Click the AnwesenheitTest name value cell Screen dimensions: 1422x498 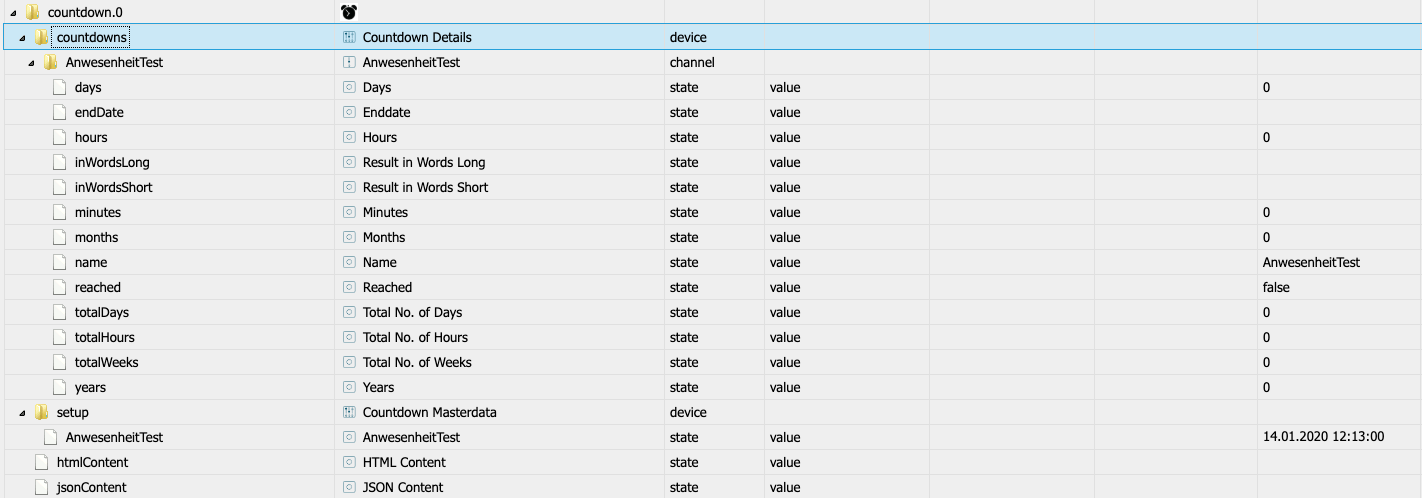point(1311,262)
